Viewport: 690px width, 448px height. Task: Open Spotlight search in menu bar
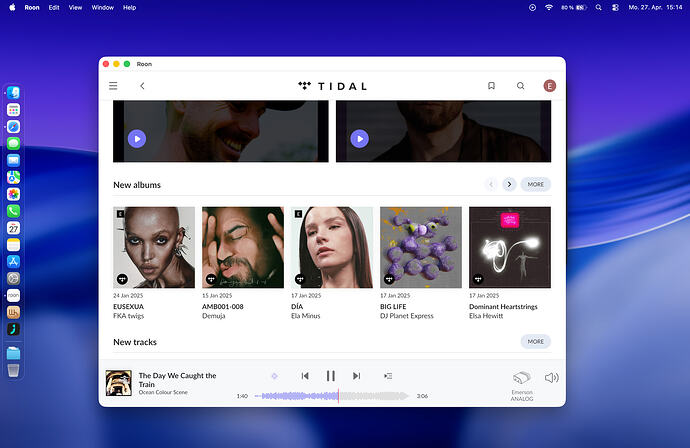point(598,7)
